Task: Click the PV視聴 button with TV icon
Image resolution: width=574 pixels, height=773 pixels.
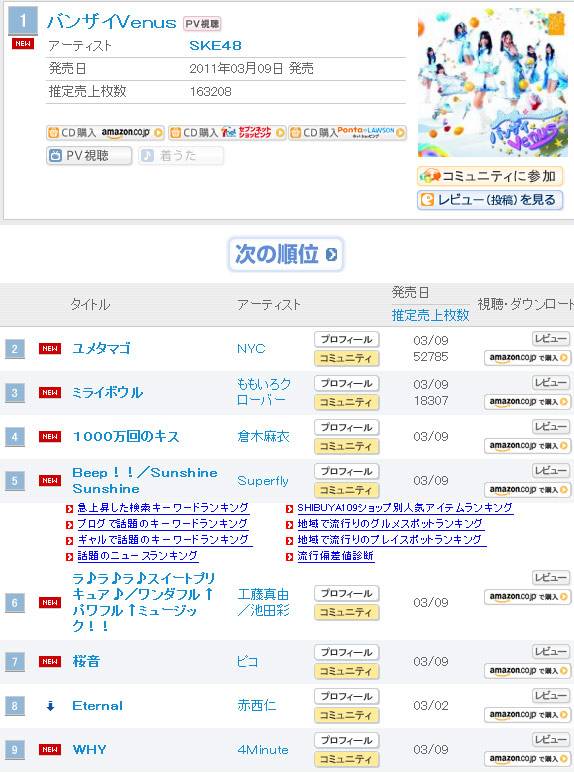Action: pos(89,156)
